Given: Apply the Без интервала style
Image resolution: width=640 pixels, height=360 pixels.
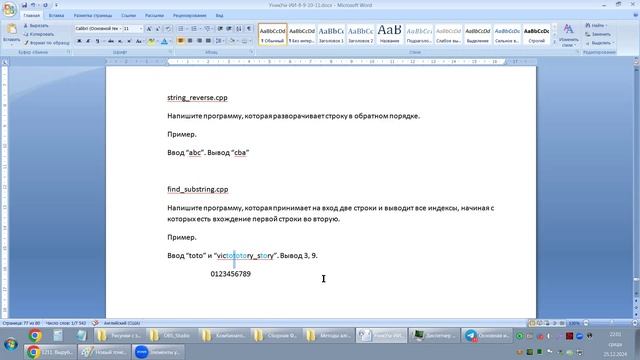Looking at the screenshot, I should point(302,34).
